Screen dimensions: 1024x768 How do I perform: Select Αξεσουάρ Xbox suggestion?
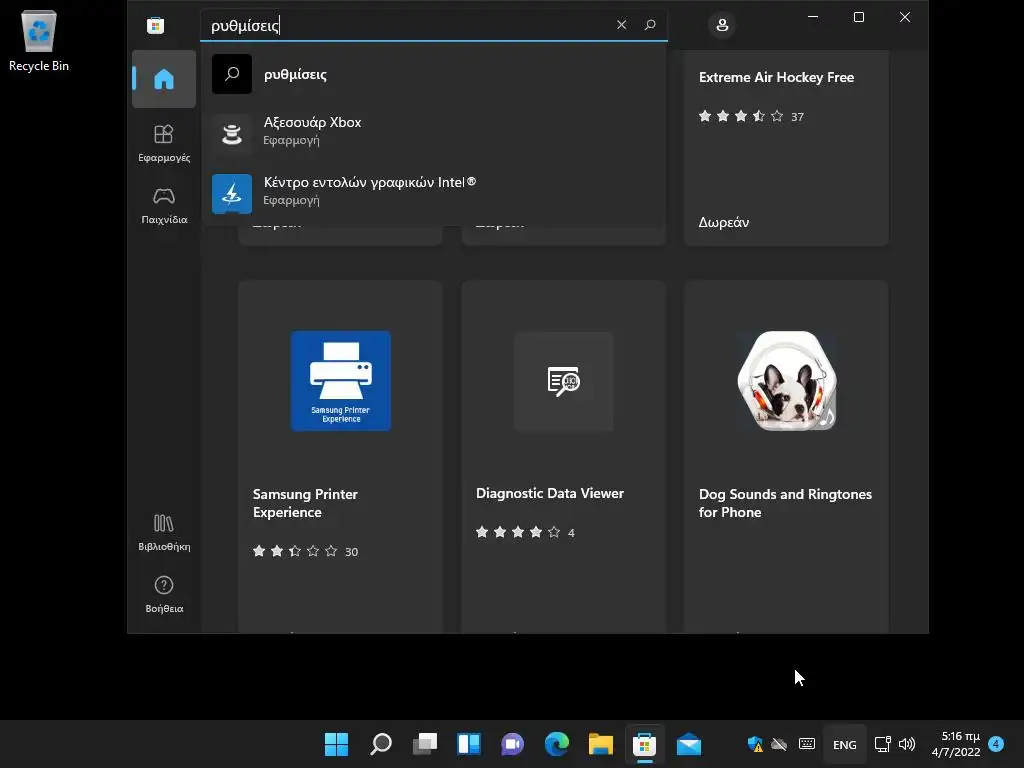[x=434, y=133]
